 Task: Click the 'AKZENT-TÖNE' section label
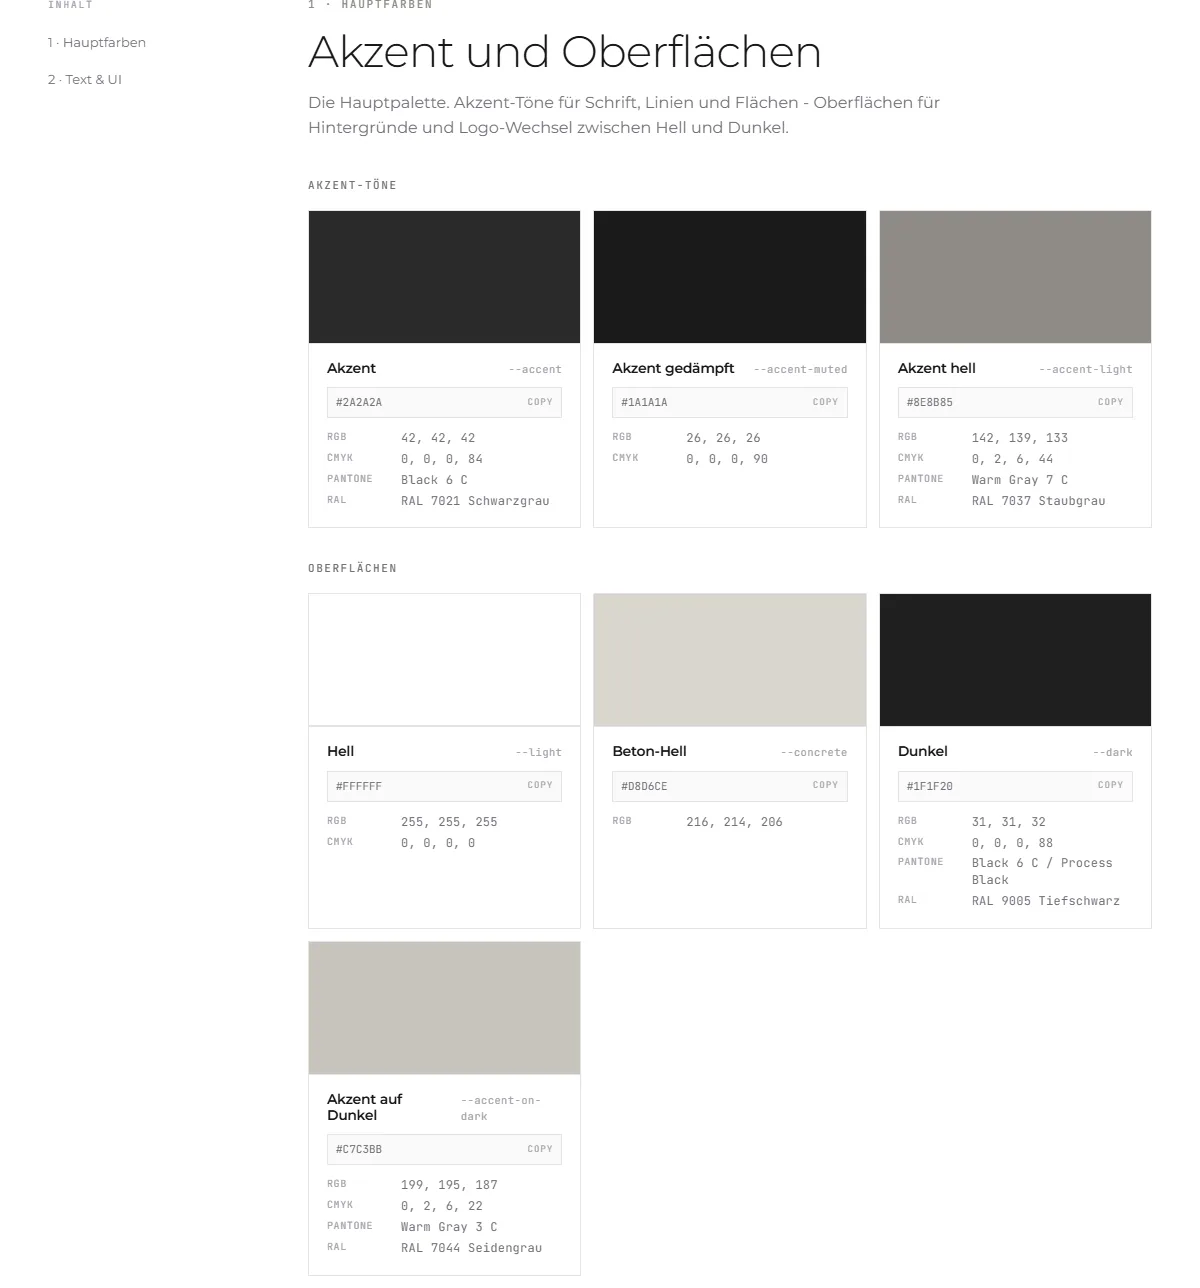[352, 185]
